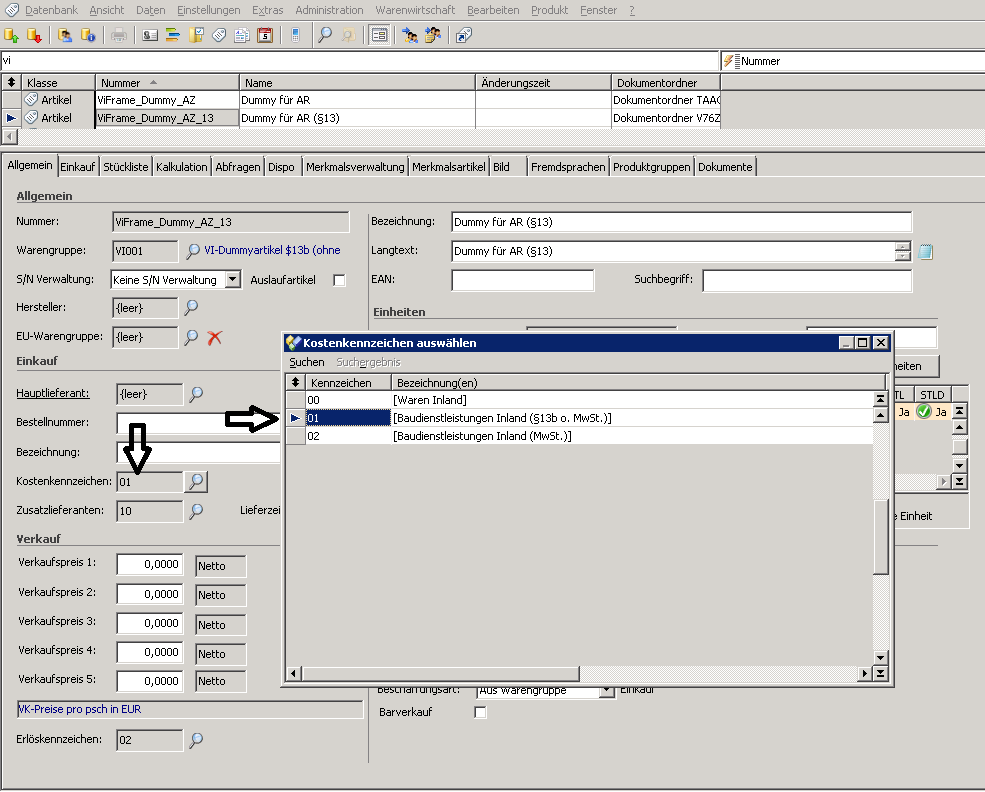Click the printer icon in the toolbar
Screen dimensions: 985x792
tap(119, 35)
